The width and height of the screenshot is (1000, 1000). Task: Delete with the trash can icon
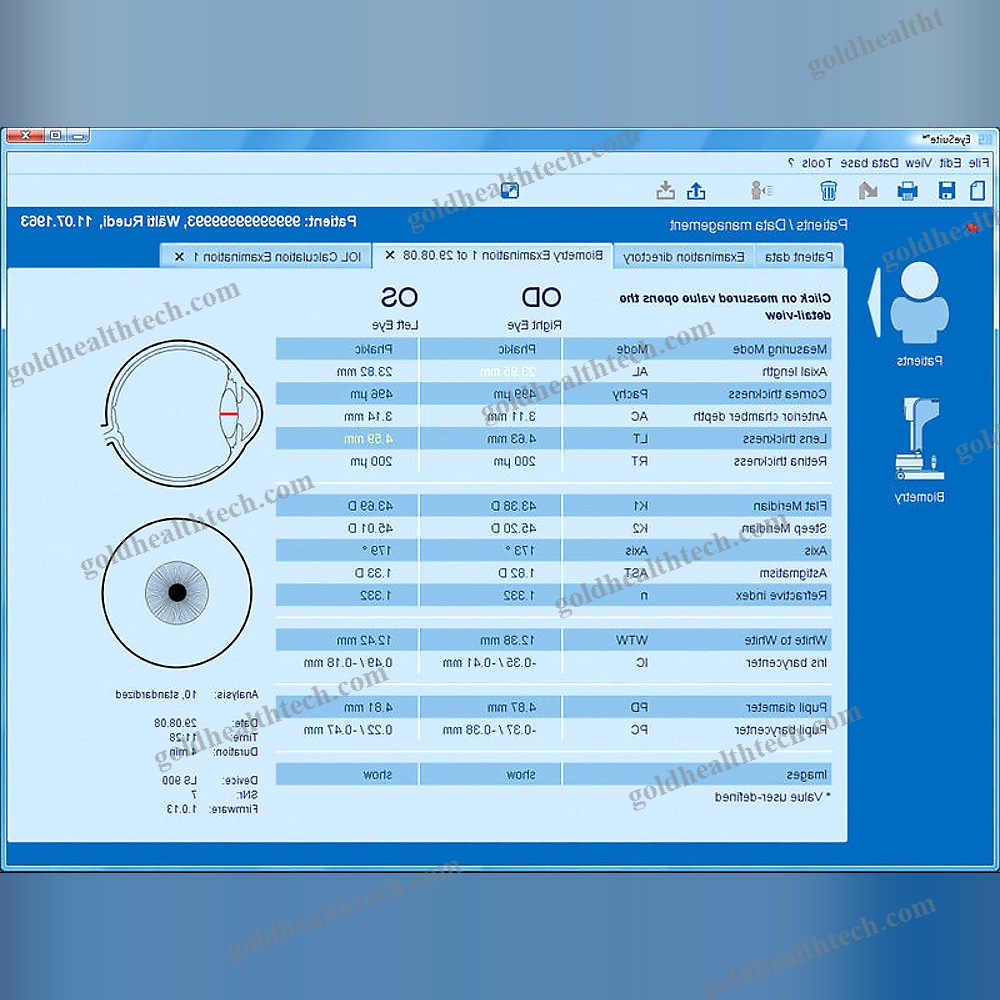click(828, 190)
